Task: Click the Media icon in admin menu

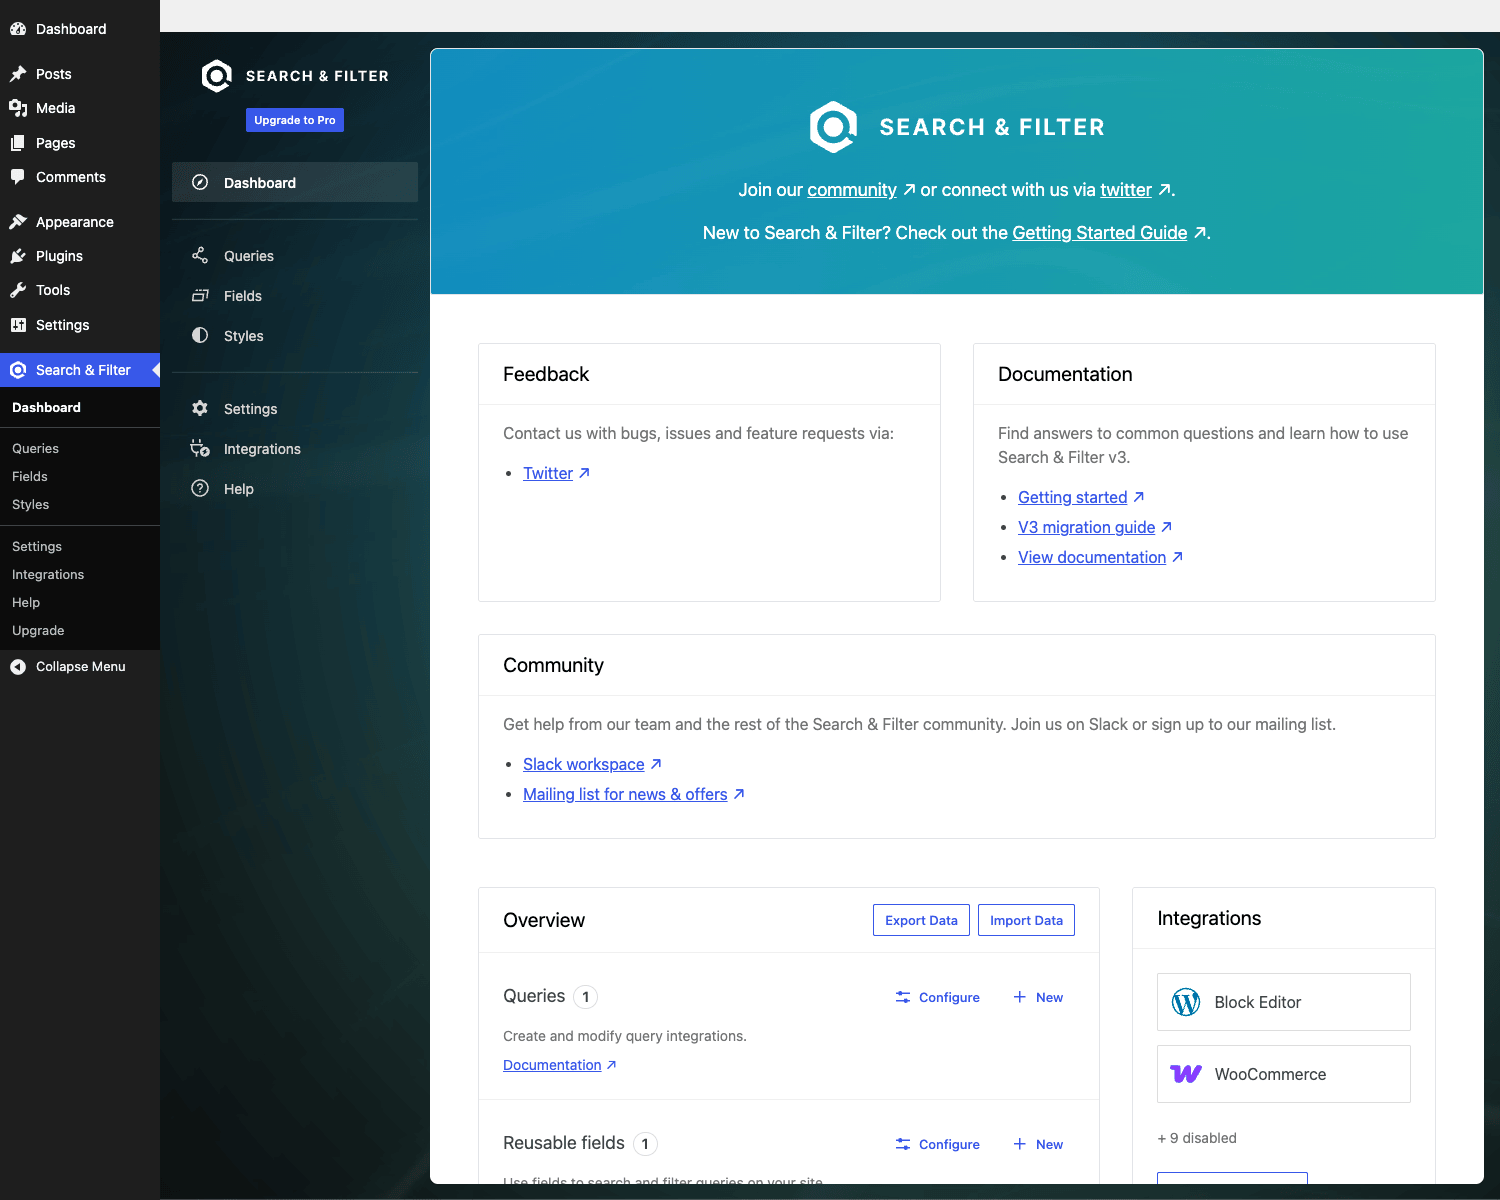Action: click(18, 108)
